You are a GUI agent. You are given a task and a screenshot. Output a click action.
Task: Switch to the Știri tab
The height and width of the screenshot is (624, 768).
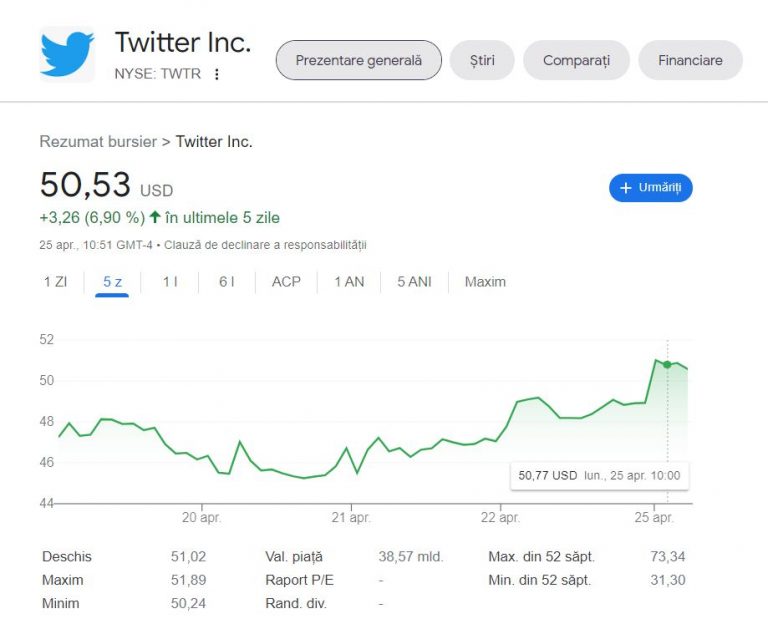(482, 60)
